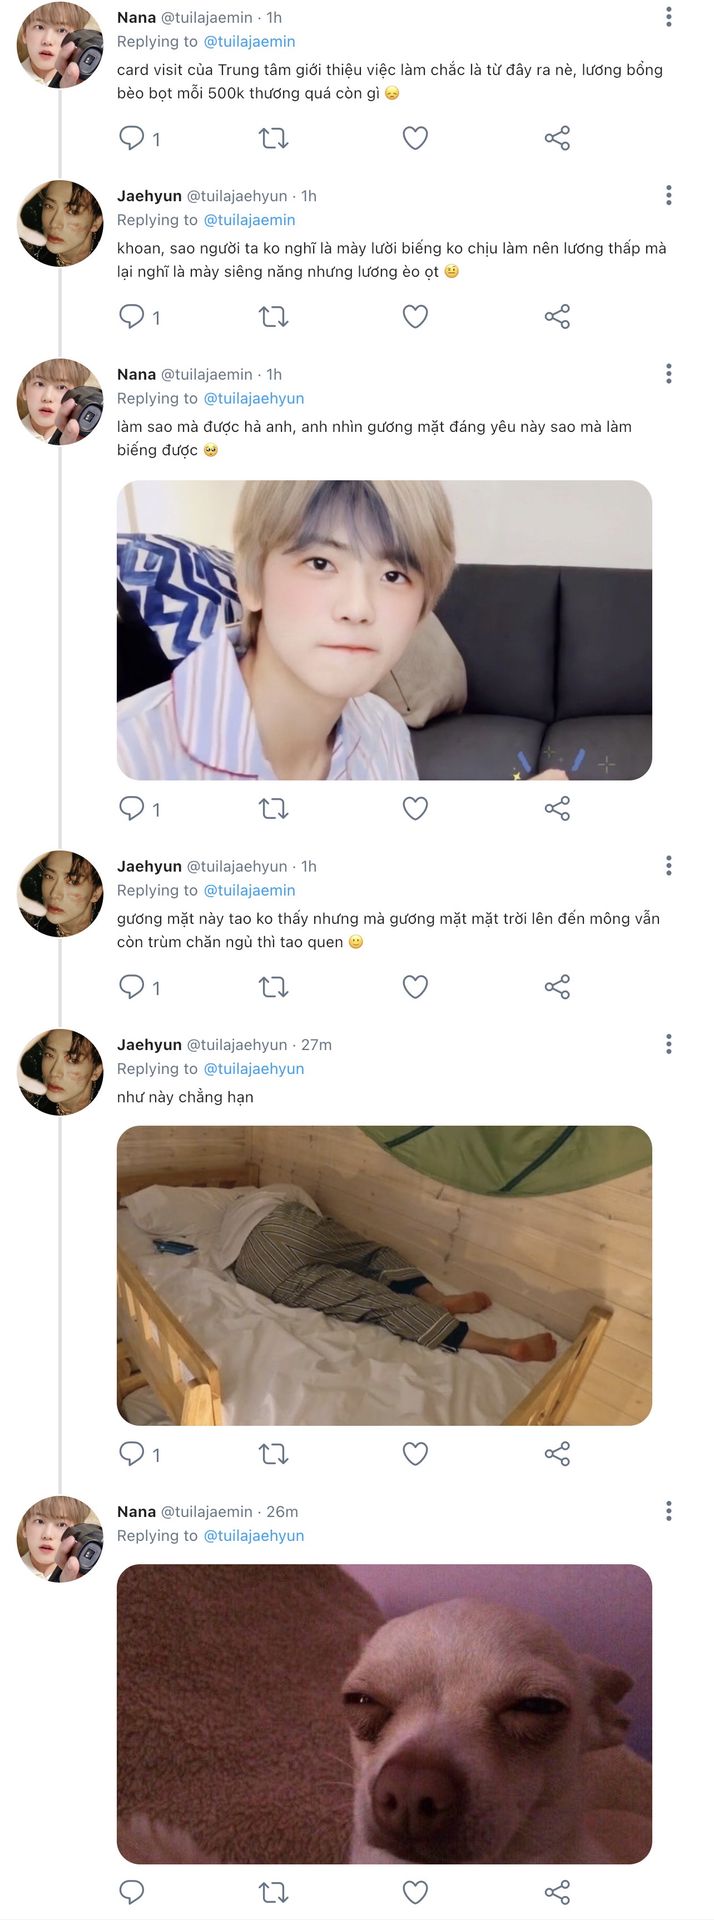The image size is (714, 1920).
Task: Open the sleepy chihuahua image
Action: (384, 1714)
